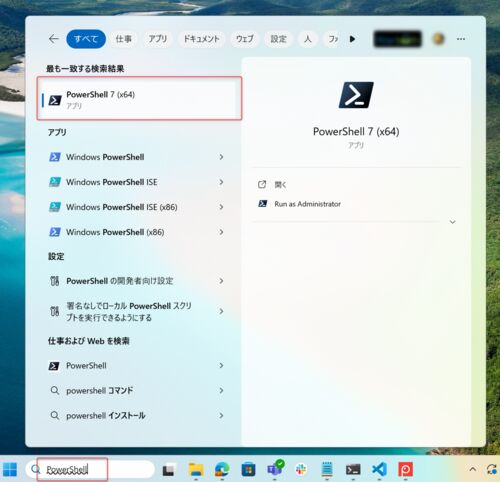The image size is (500, 482).
Task: Expand Windows PowerShell ISE options chevron
Action: [x=221, y=182]
